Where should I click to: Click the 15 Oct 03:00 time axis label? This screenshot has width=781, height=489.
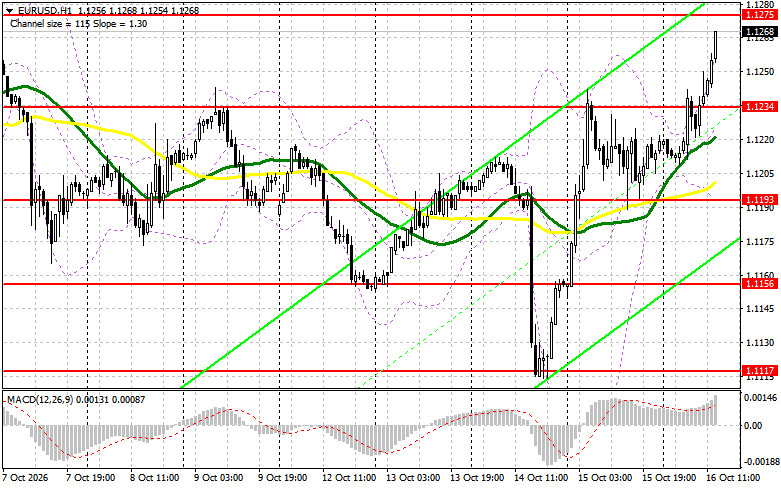point(605,478)
